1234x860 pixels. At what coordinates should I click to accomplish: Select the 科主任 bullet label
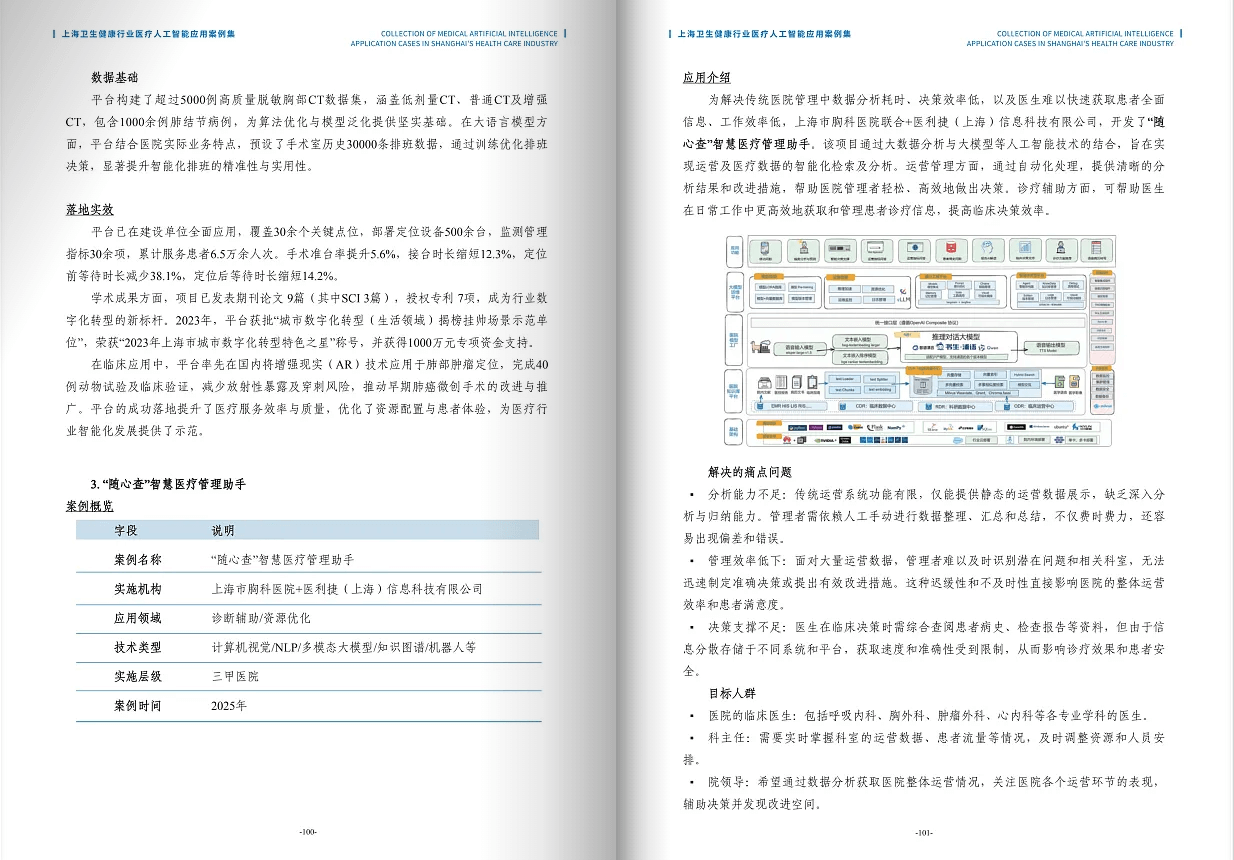(726, 737)
